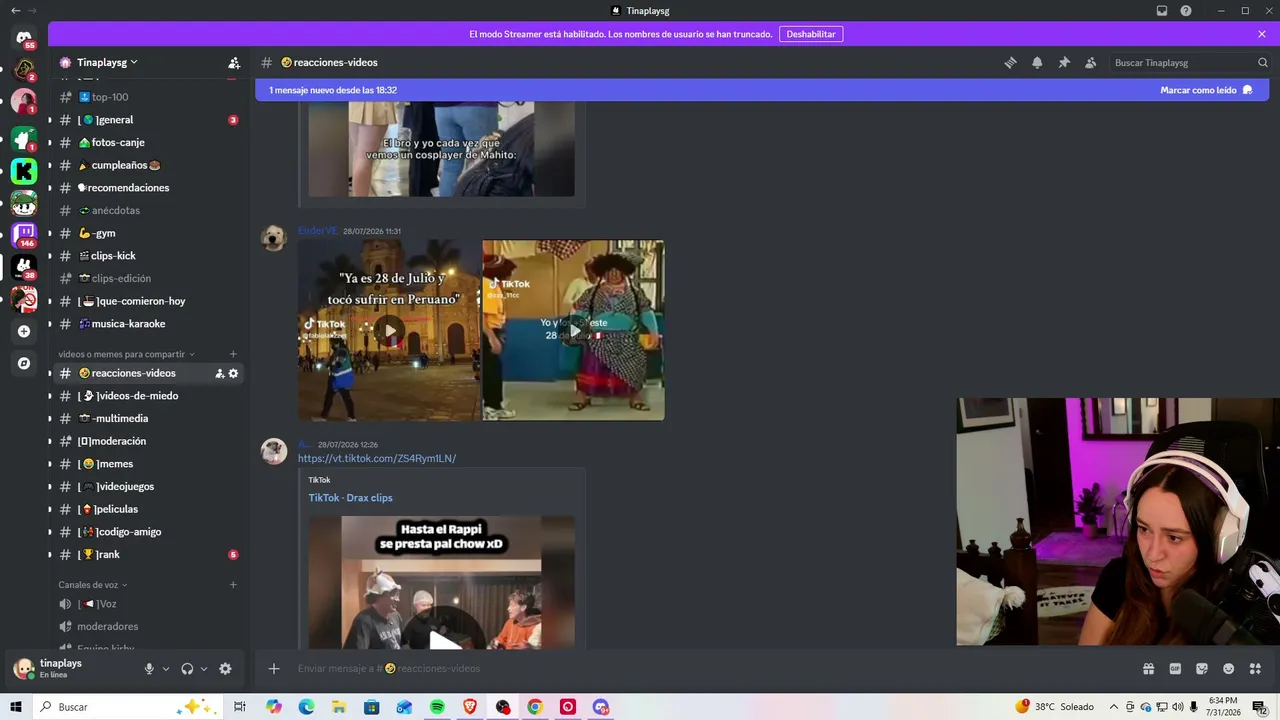The image size is (1280, 720).
Task: Click the search magnifier in Buscar Tinaplaysg
Action: pos(1262,62)
